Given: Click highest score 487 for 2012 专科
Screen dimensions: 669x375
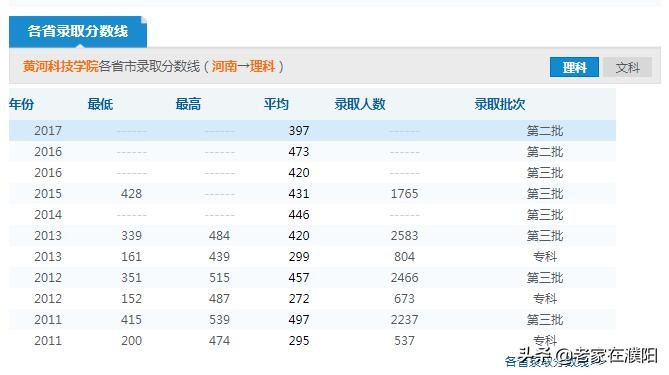Looking at the screenshot, I should click(219, 299).
